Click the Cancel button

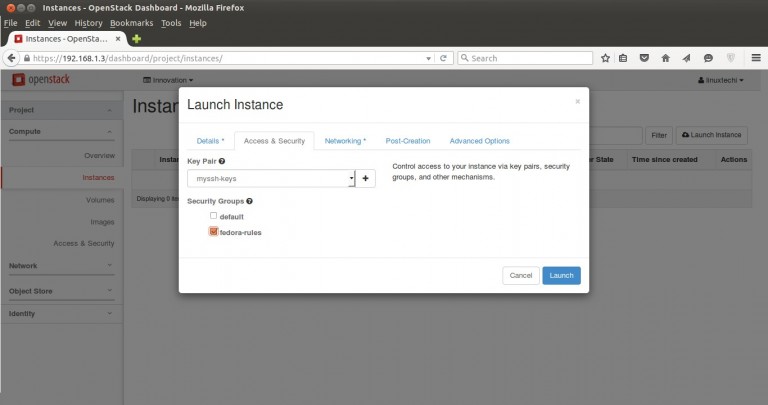[x=520, y=275]
